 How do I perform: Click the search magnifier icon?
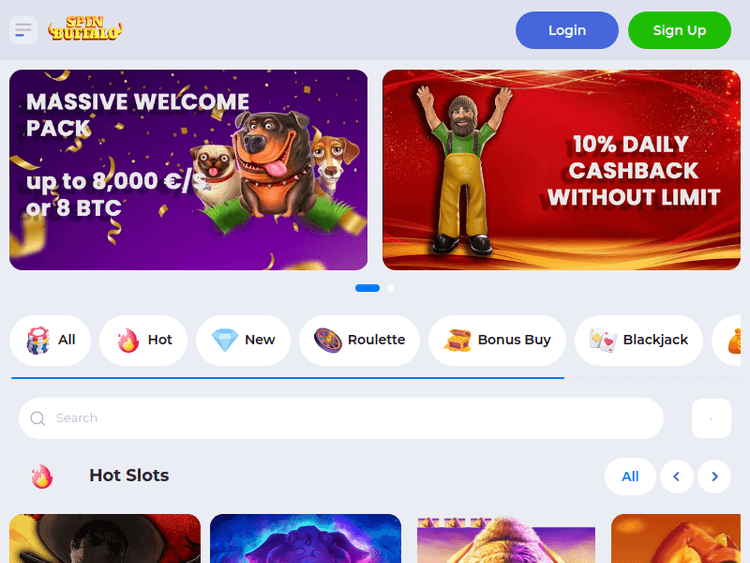tap(38, 419)
